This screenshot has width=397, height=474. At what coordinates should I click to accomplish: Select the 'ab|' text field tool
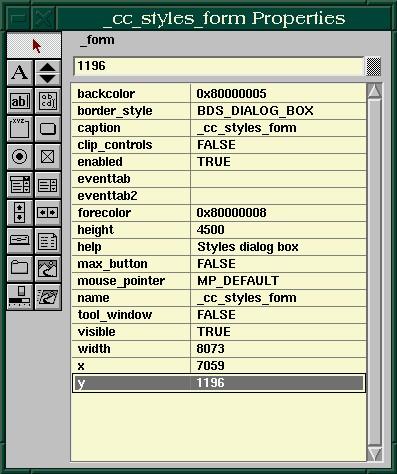pos(20,101)
